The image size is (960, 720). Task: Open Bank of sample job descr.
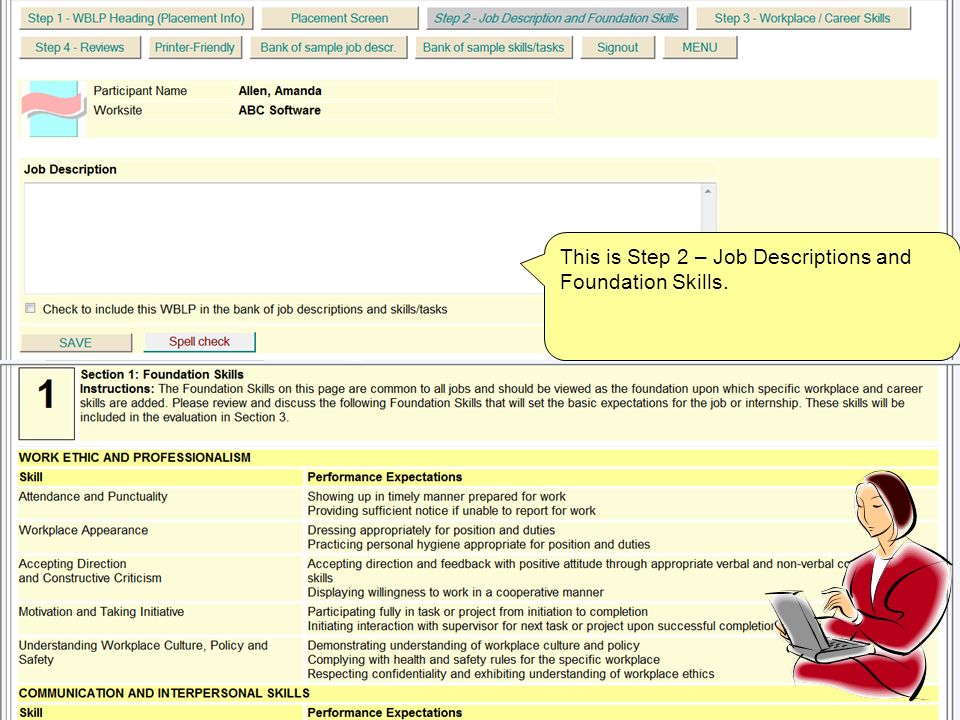[x=328, y=48]
